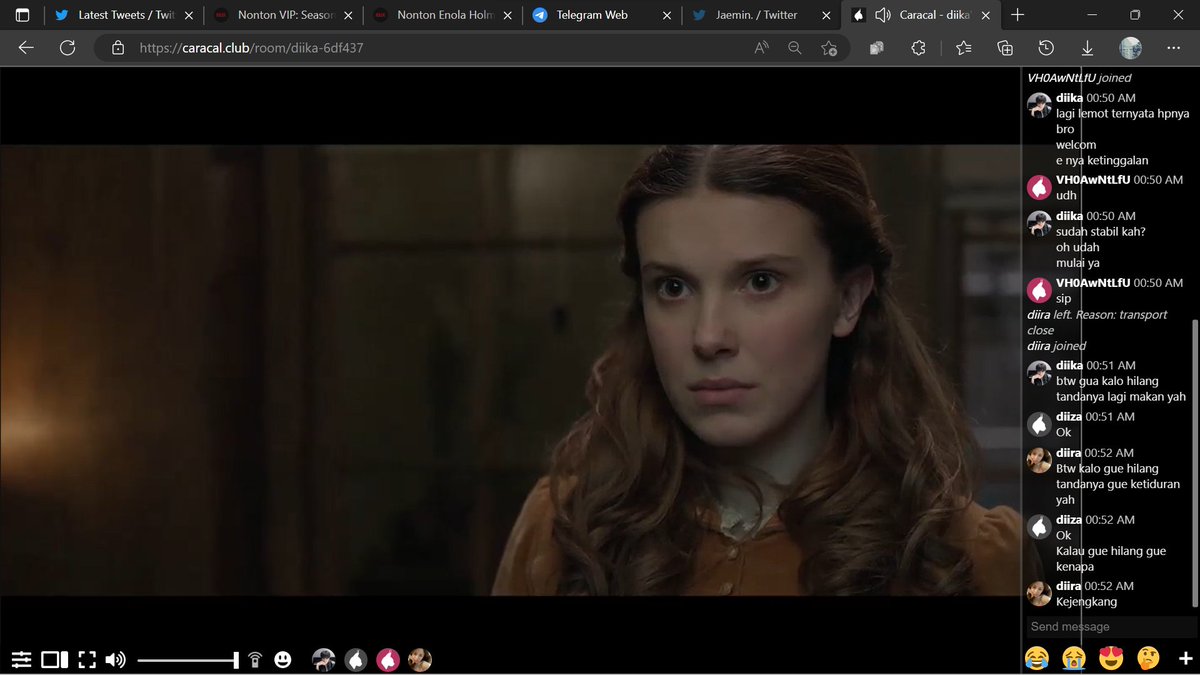Click username VH0AwNtLfU above 'udh'
The height and width of the screenshot is (675, 1200).
coord(1093,180)
